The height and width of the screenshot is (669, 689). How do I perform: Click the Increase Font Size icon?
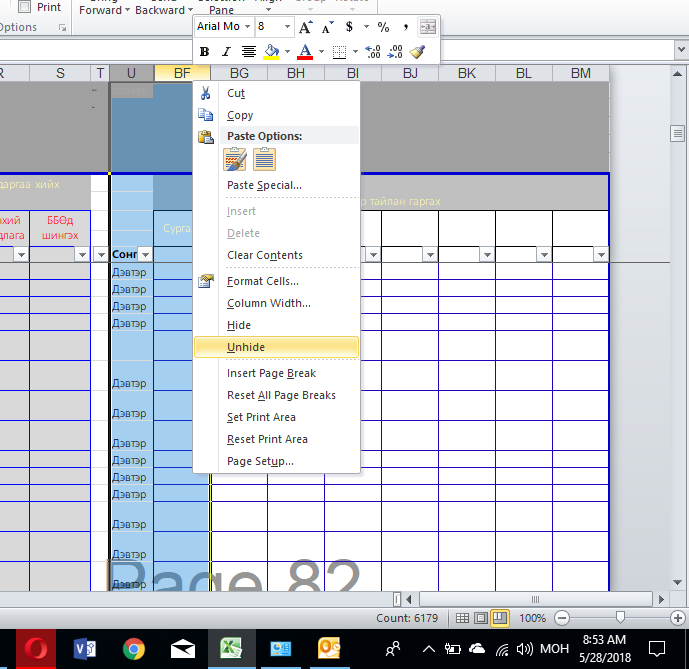[x=305, y=27]
